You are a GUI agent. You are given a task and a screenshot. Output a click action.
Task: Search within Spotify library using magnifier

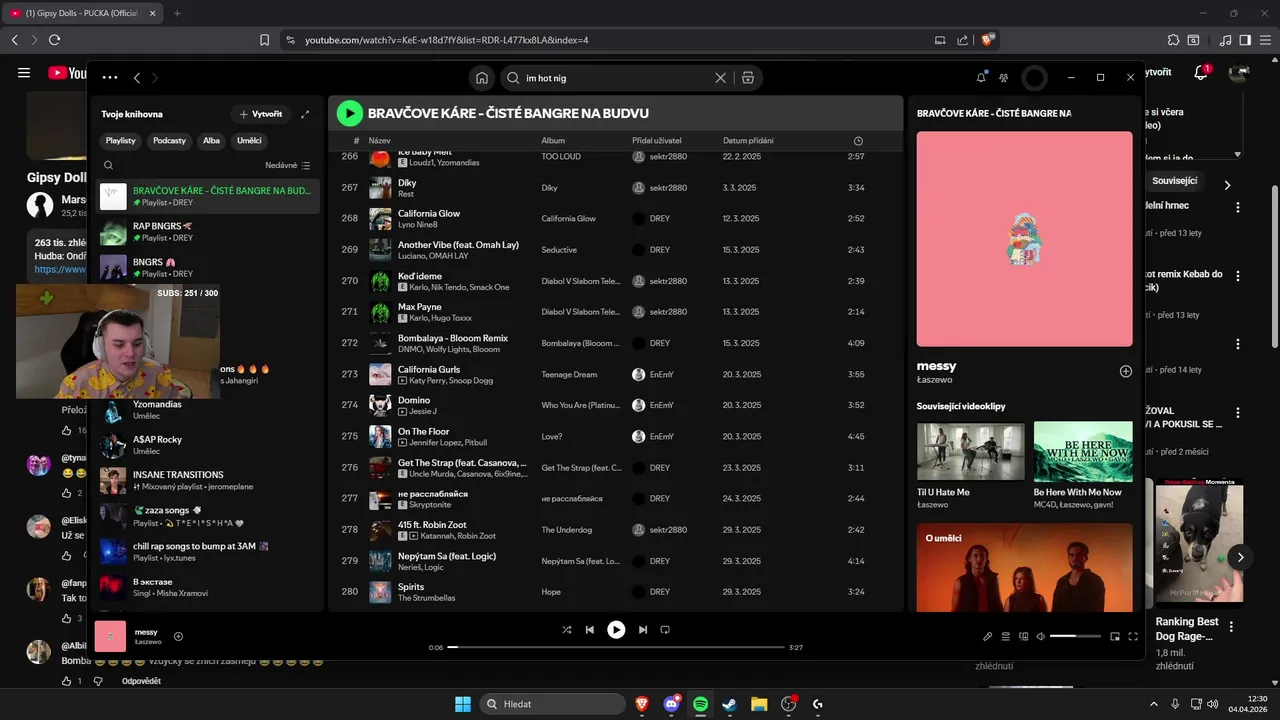click(109, 165)
